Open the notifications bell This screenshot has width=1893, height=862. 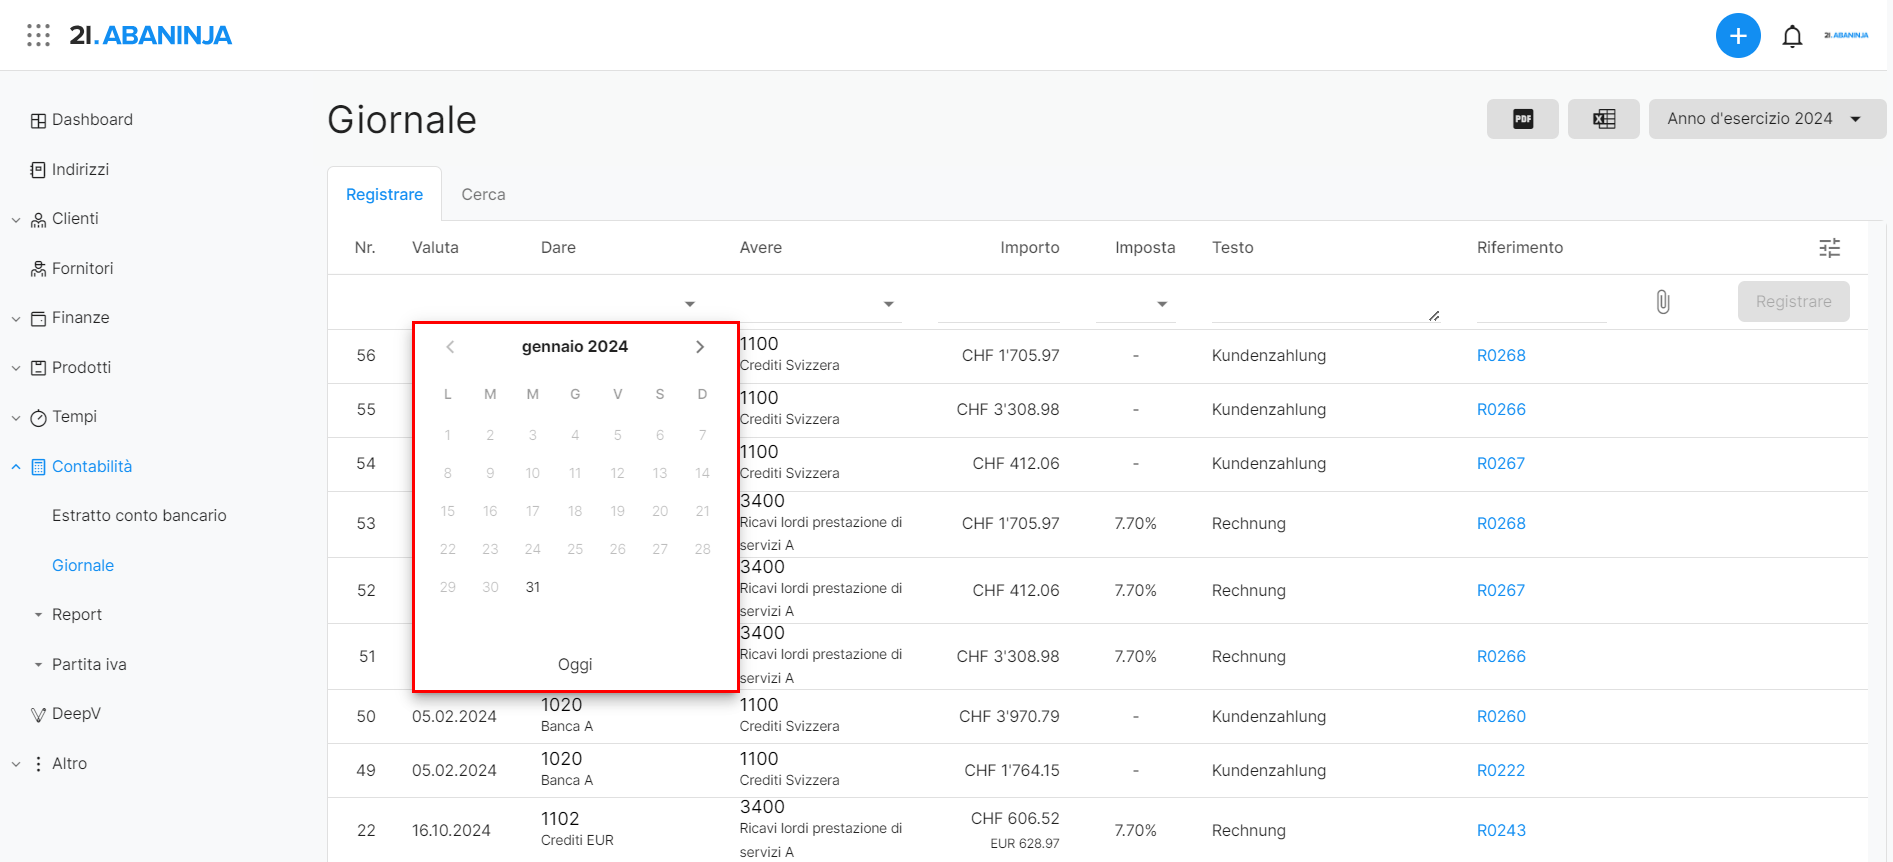tap(1792, 37)
